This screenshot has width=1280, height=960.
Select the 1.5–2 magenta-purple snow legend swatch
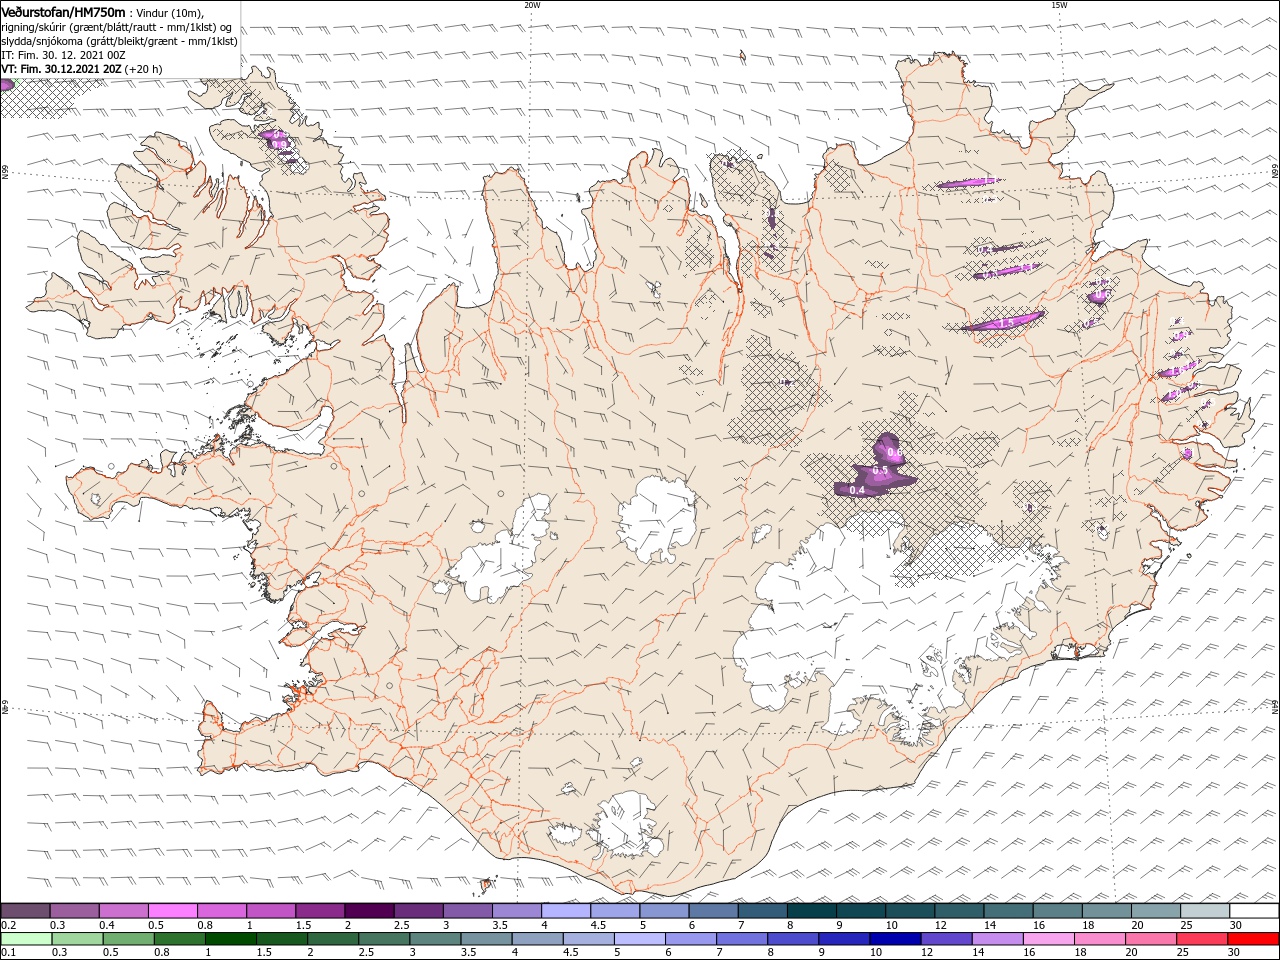[x=320, y=911]
